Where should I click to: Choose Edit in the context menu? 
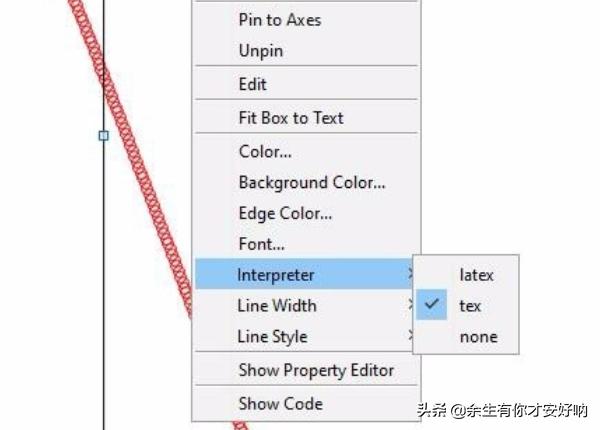coord(253,84)
